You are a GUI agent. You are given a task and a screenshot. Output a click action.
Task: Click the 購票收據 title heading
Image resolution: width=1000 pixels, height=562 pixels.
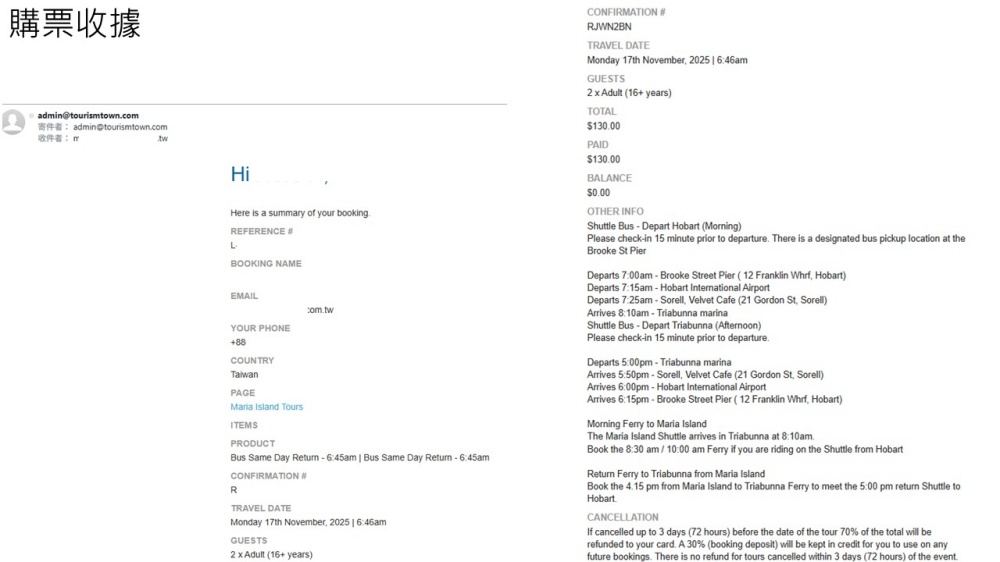click(75, 24)
